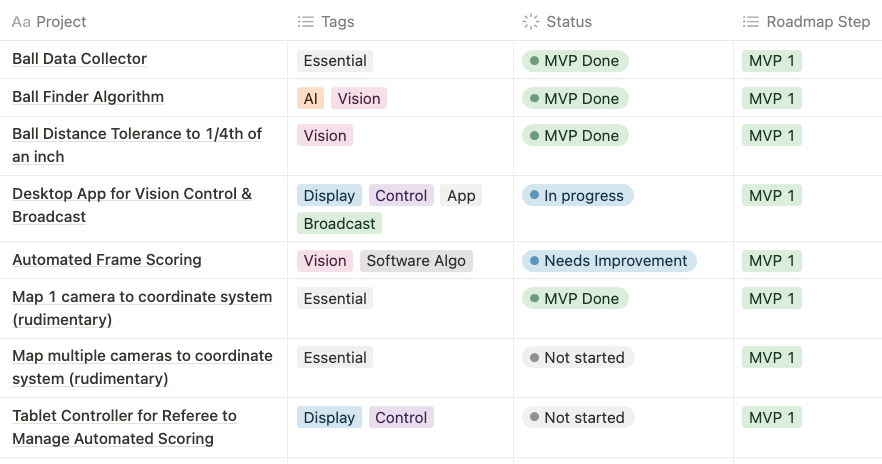Click the Aa icon in the Project header

click(21, 22)
